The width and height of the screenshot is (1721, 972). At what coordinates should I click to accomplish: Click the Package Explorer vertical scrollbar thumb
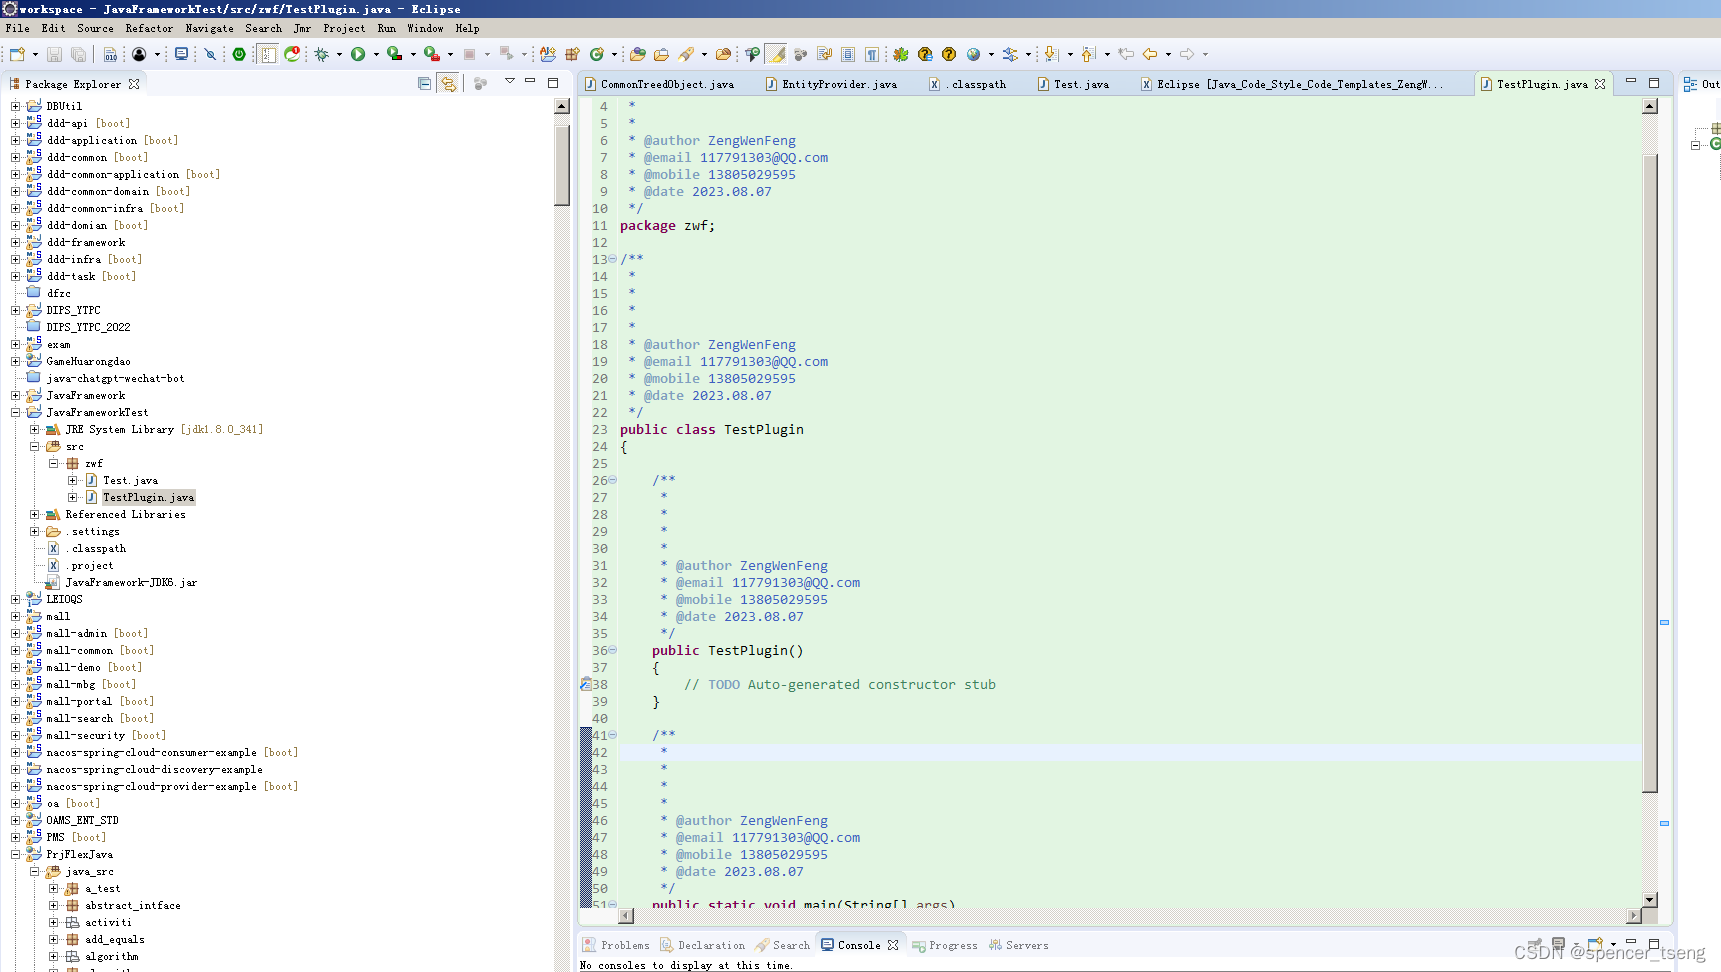(x=562, y=165)
